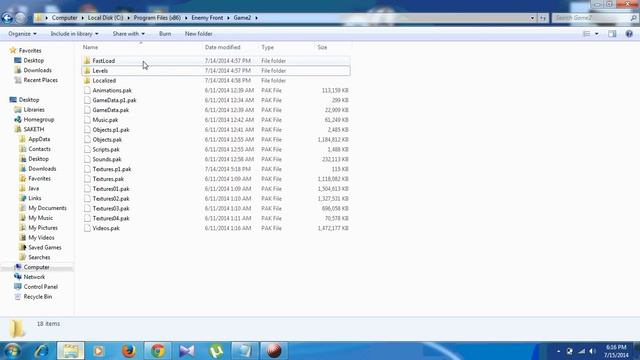
Task: Select the Textures03.pak file
Action: click(216, 208)
